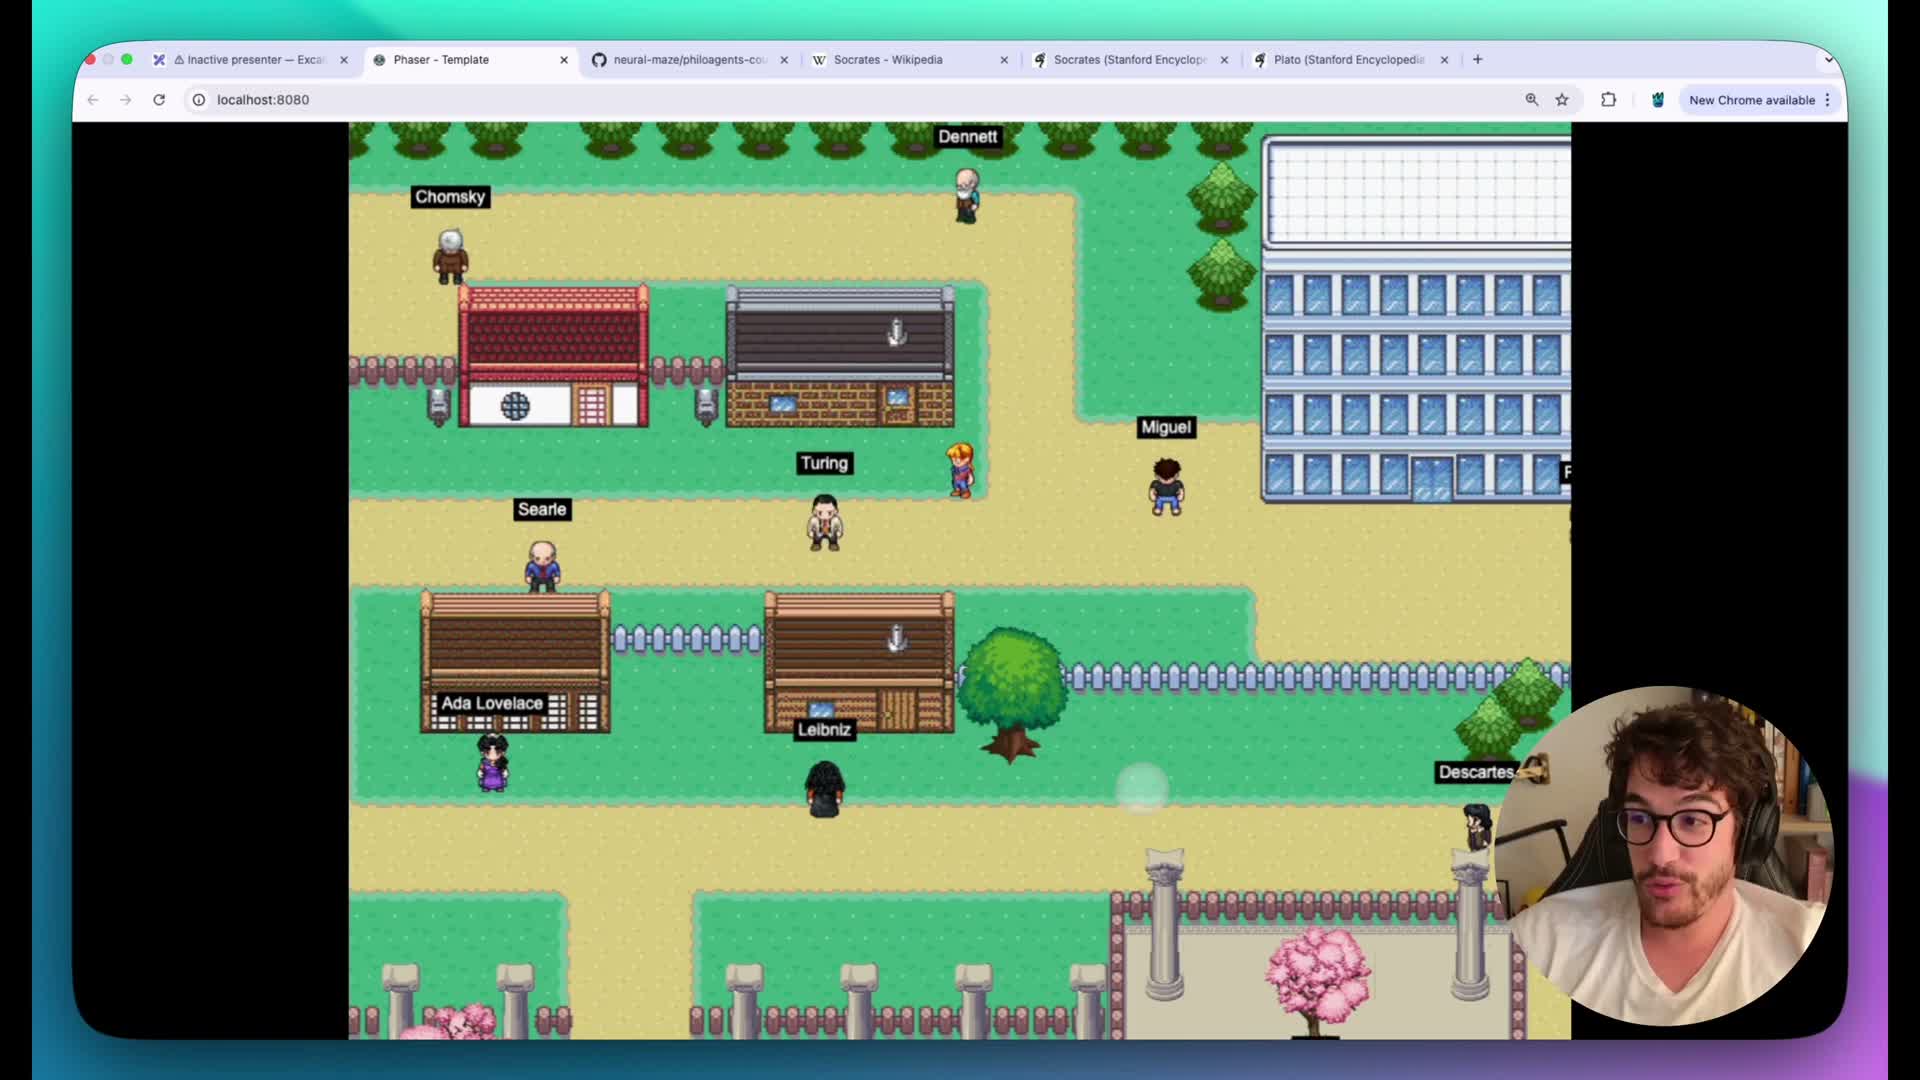Open the Plato Stanford Encyclopedia tab

coord(1348,60)
